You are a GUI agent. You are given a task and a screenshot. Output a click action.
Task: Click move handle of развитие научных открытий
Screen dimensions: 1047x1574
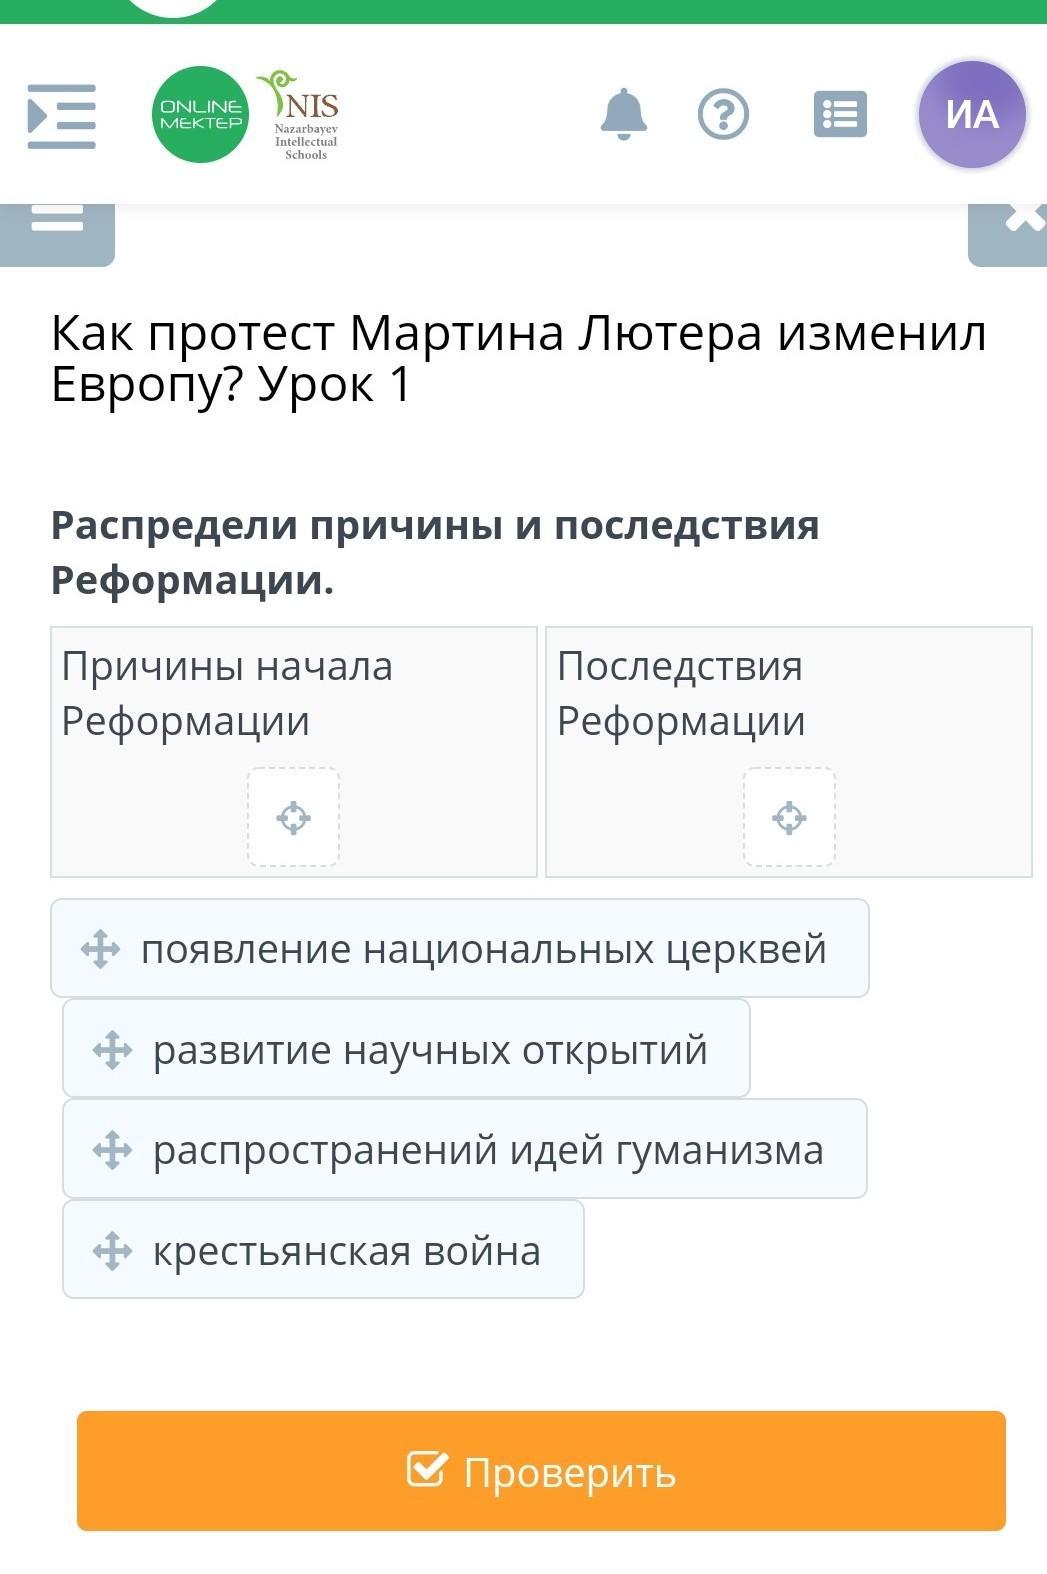click(113, 1050)
